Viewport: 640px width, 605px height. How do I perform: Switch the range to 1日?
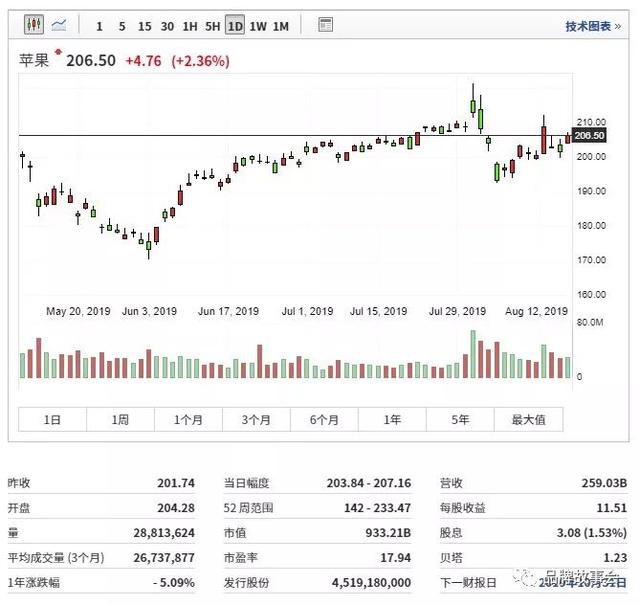(x=52, y=419)
